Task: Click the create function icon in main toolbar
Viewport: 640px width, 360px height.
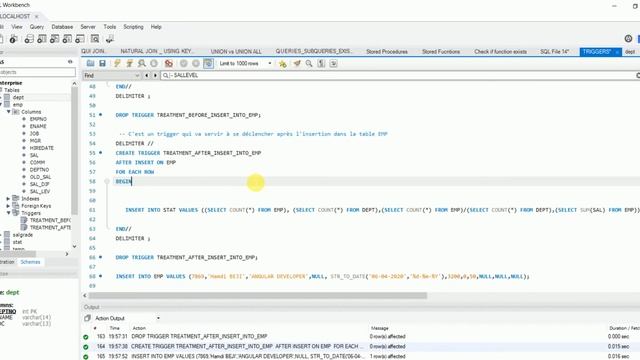Action: 80,39
